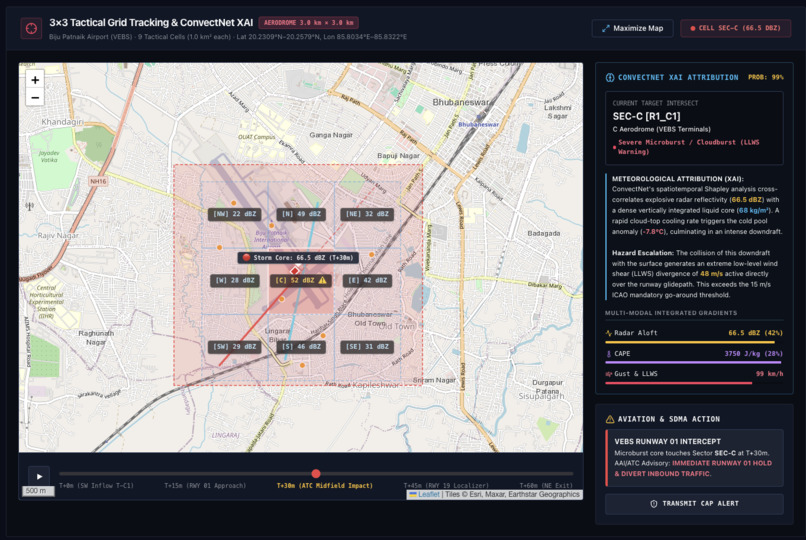Jump to T+60m NE Exit step
The image size is (806, 540).
coord(545,486)
